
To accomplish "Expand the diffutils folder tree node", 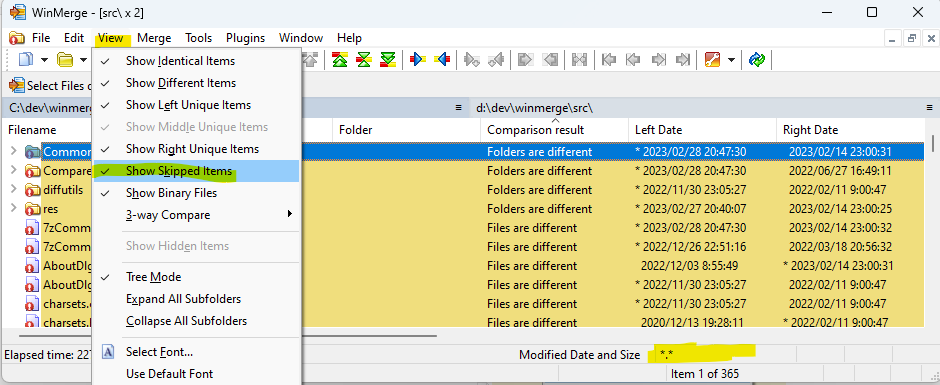I will (14, 190).
